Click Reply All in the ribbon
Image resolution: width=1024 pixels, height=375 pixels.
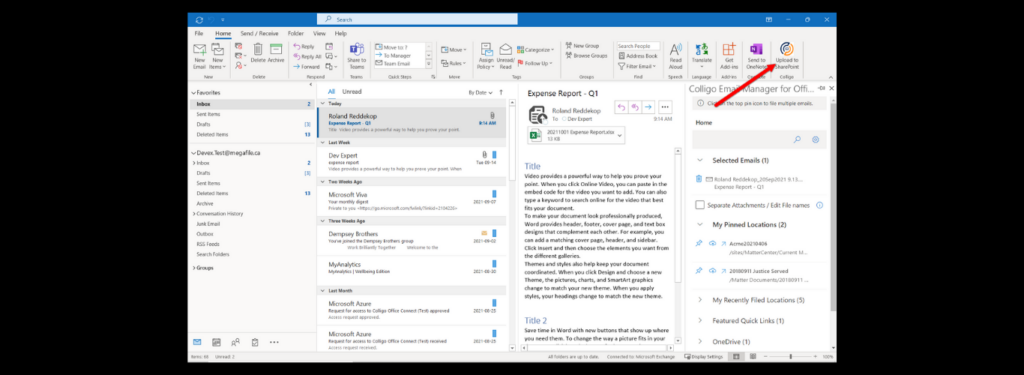click(306, 57)
